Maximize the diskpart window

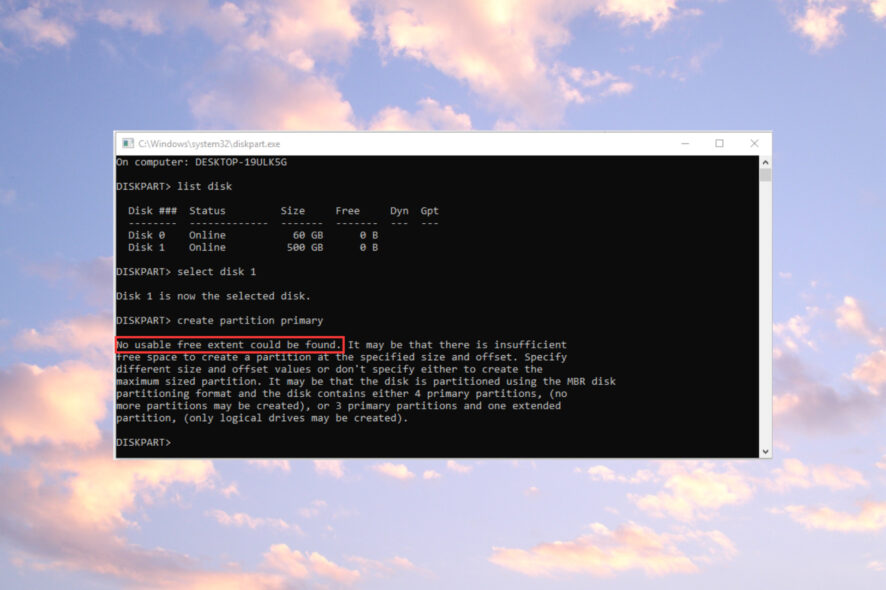[x=719, y=144]
